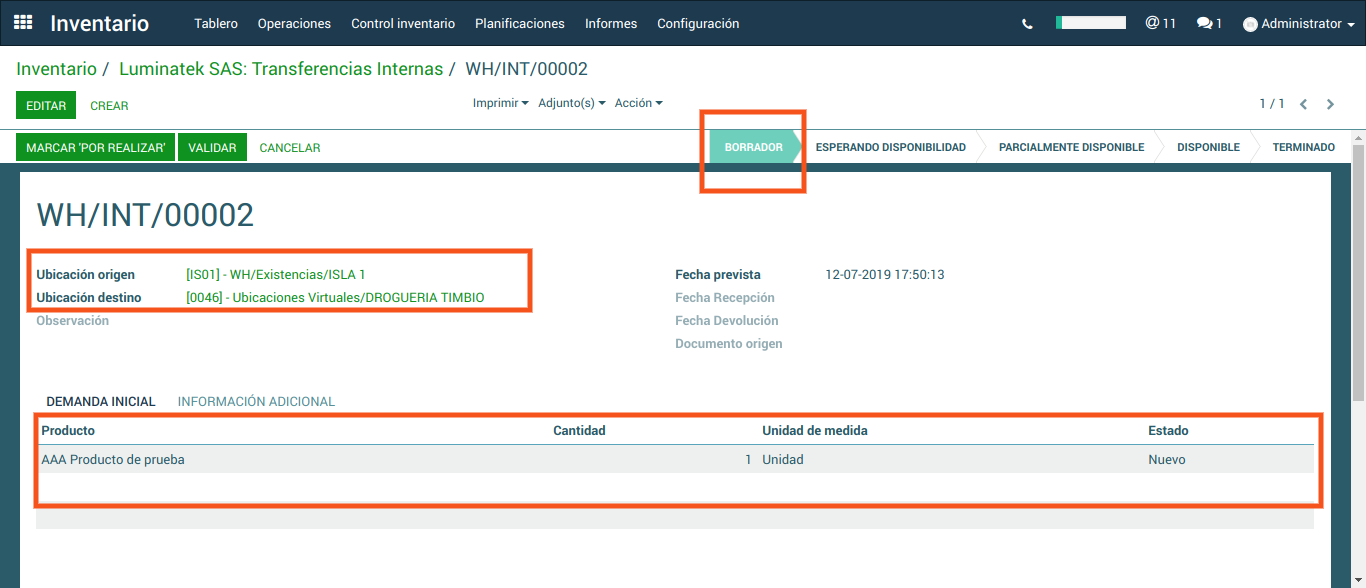Expand the Imprimir dropdown
1366x588 pixels.
pyautogui.click(x=500, y=103)
